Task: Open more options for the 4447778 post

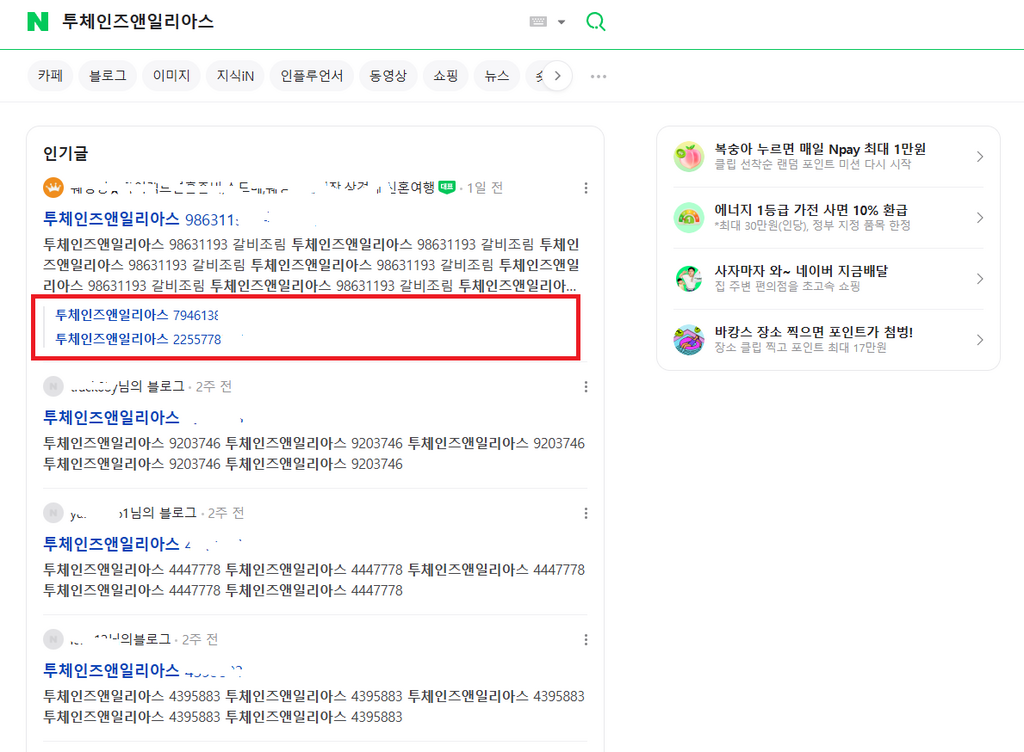Action: 586,513
